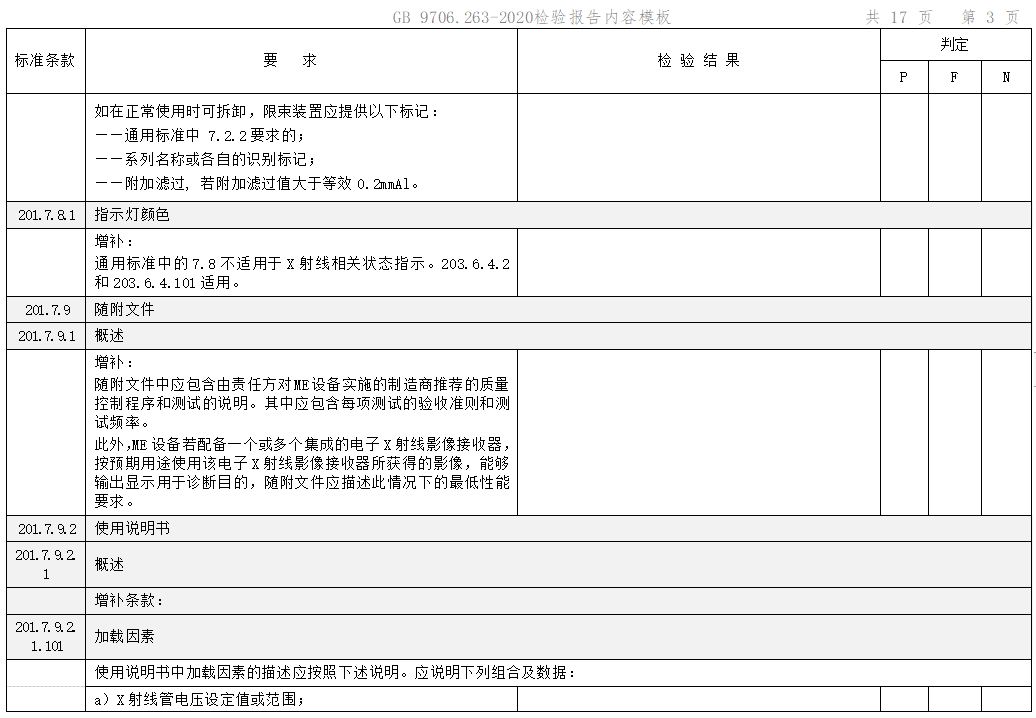Click the P column header
Viewport: 1036px width, 718px height.
click(904, 77)
